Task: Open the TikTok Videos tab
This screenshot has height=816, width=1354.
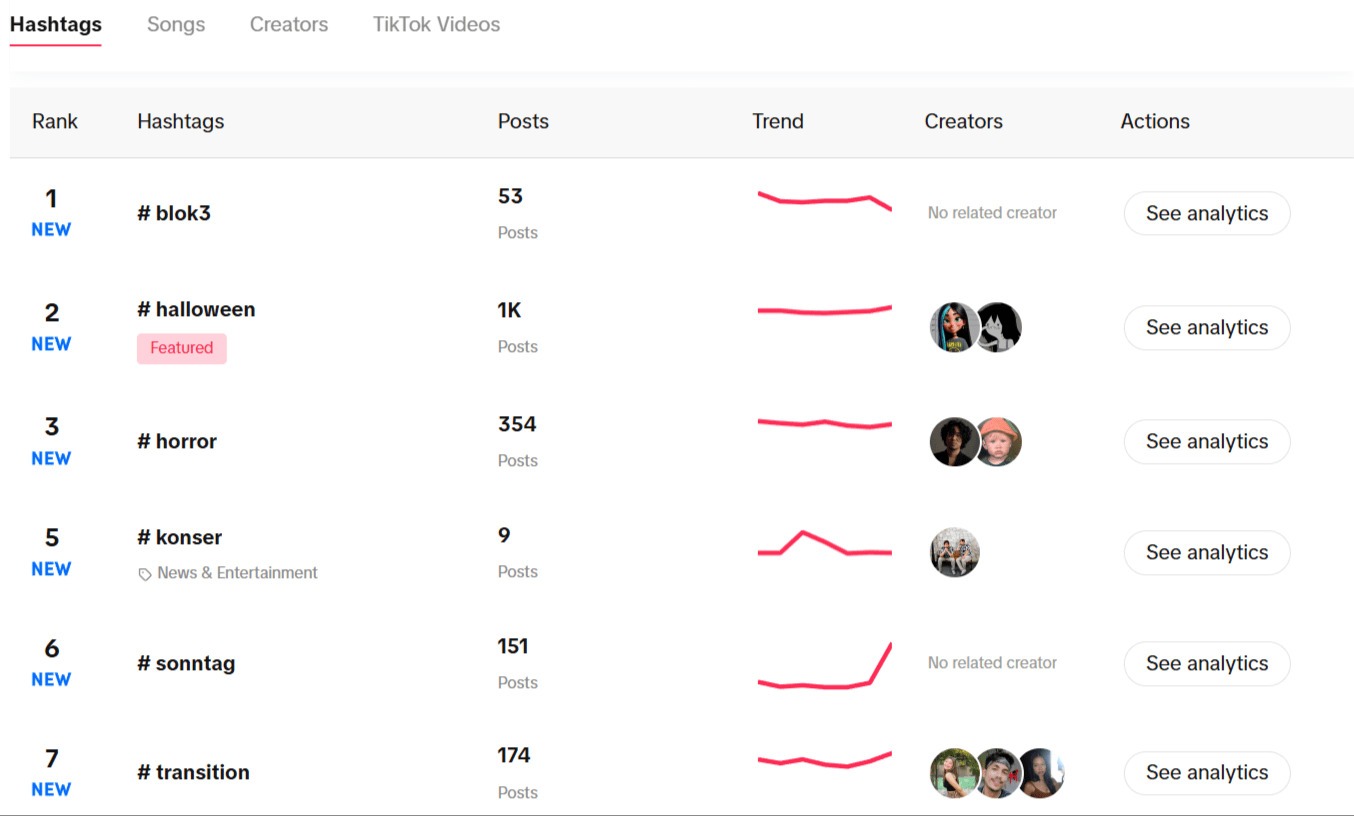Action: click(437, 24)
